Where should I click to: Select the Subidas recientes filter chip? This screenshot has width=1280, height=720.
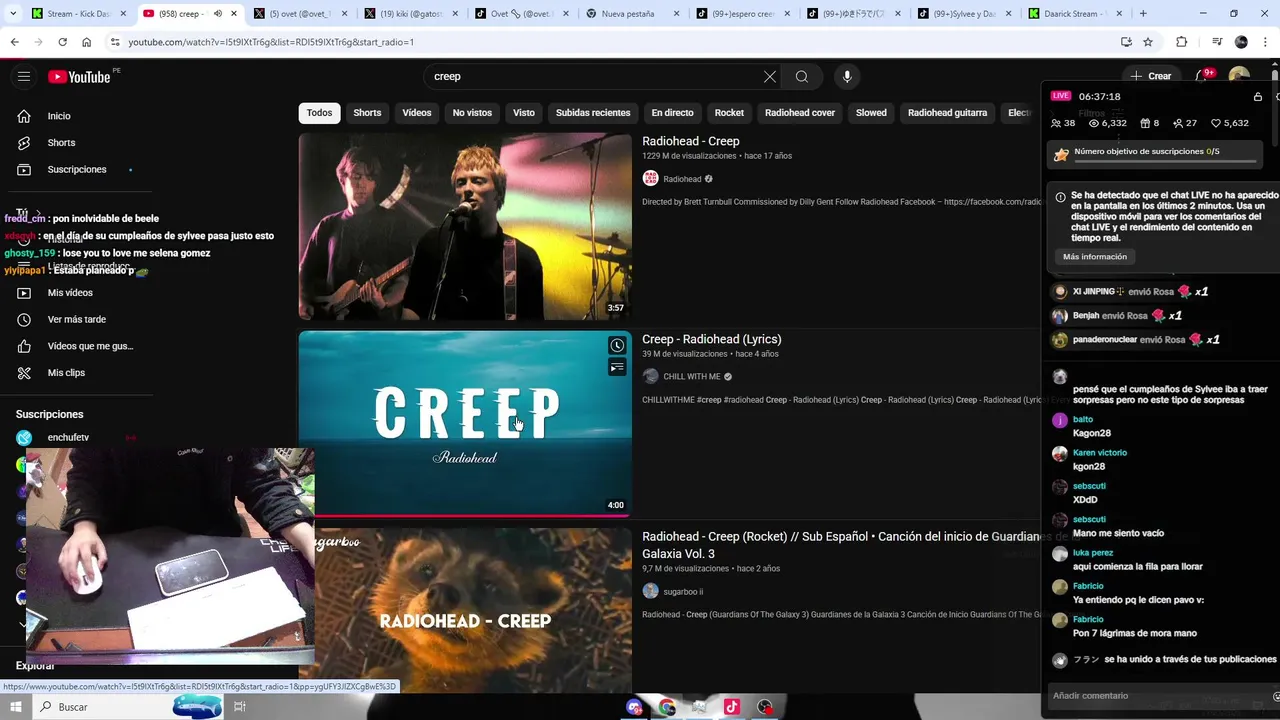(593, 113)
